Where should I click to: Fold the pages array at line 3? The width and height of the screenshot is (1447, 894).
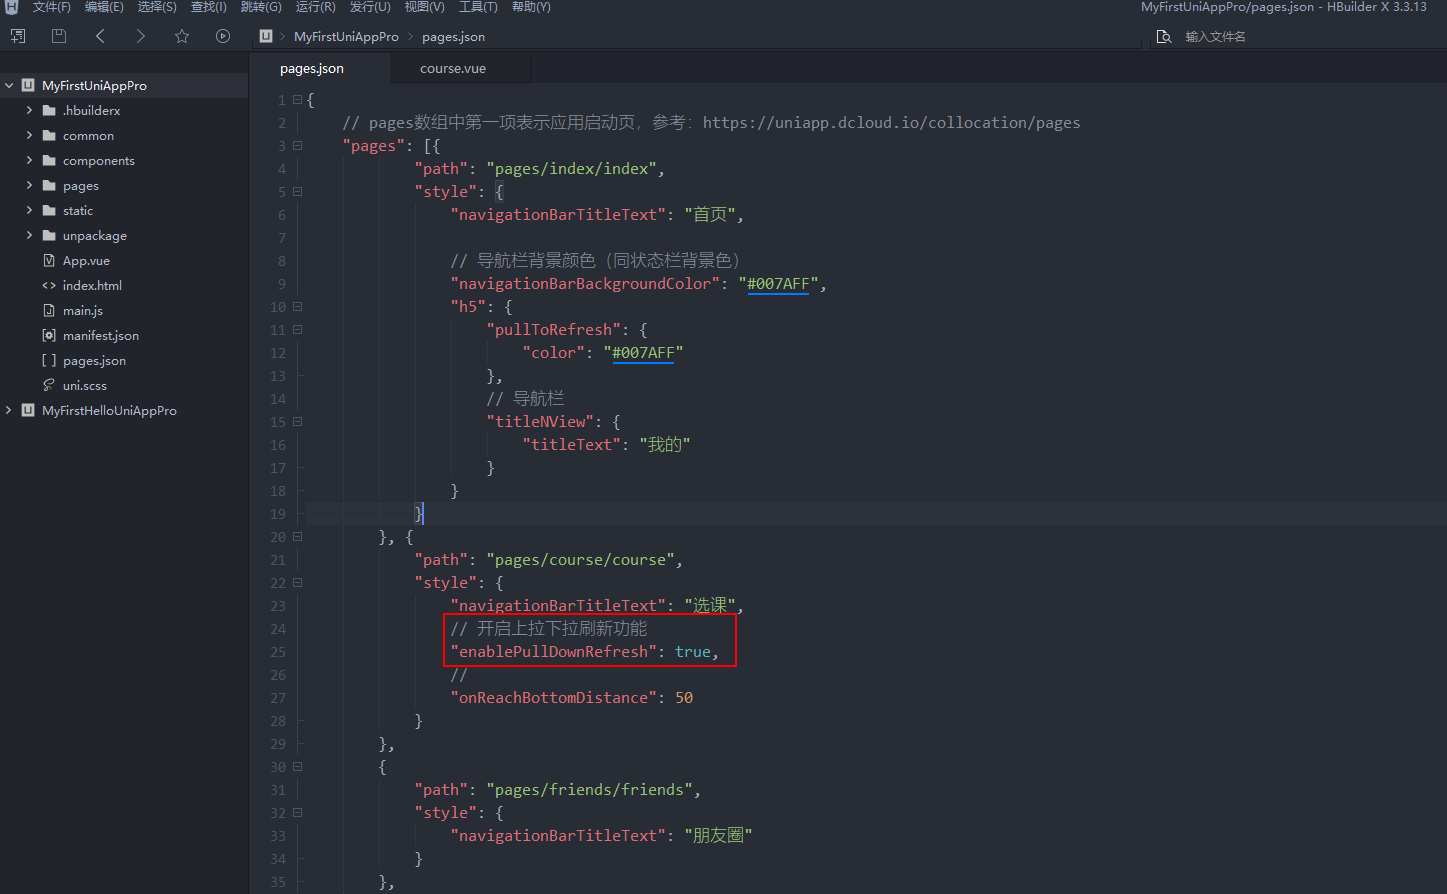coord(297,146)
